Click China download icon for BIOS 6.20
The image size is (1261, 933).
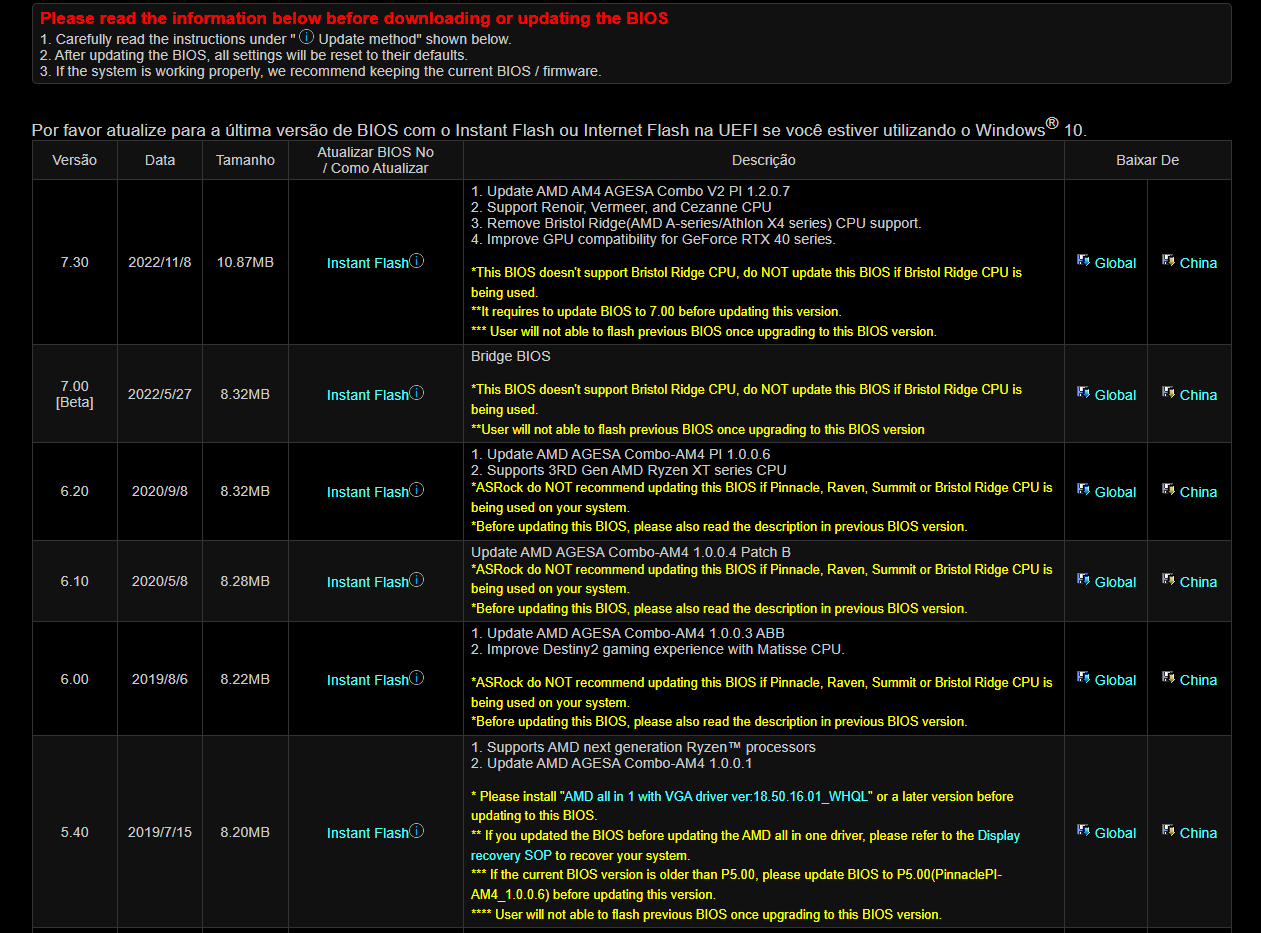1168,490
